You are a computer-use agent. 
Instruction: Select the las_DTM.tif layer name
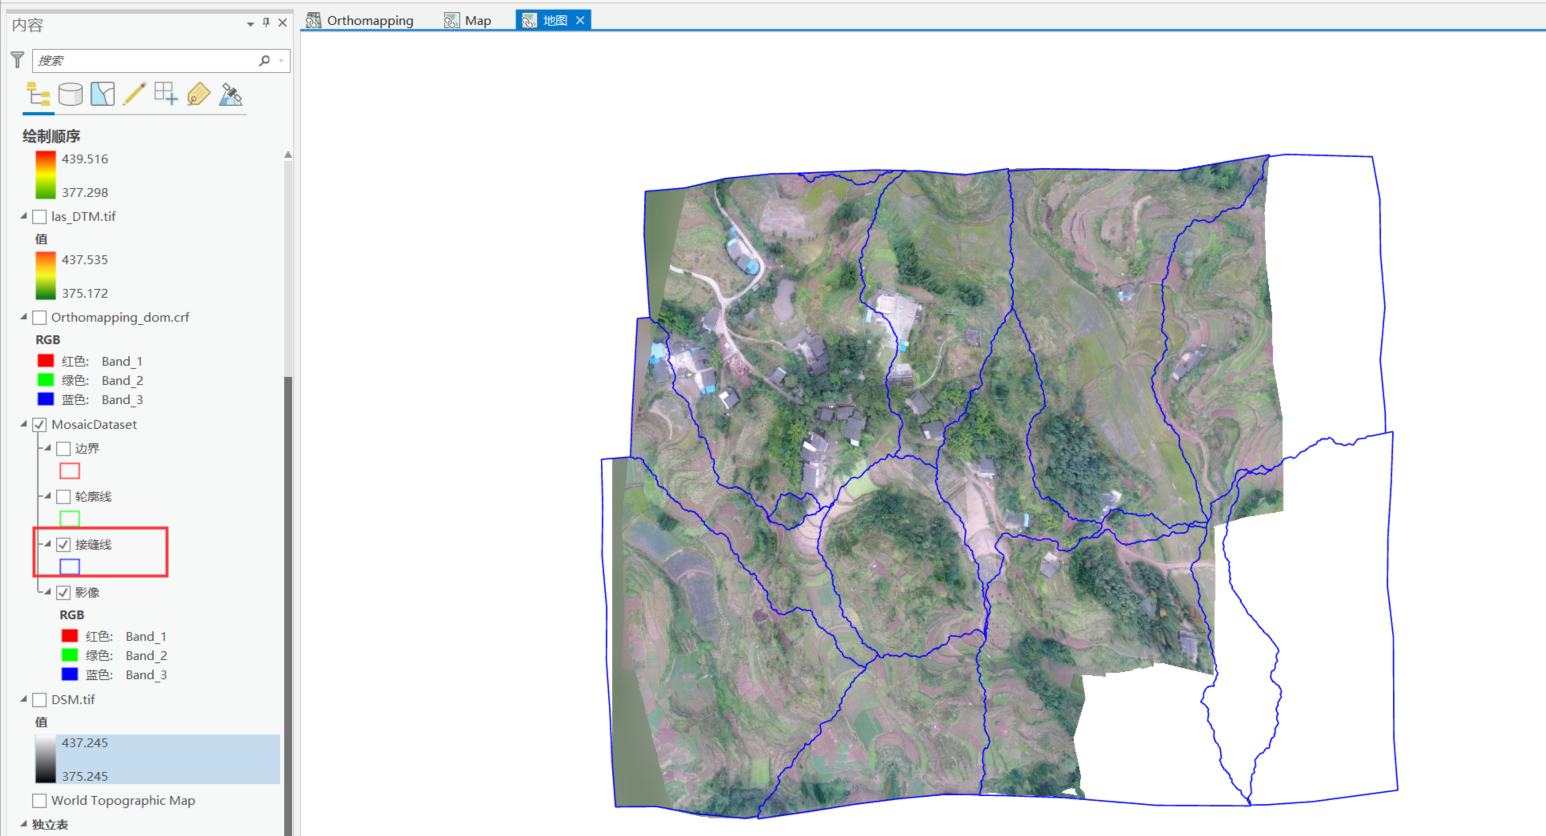click(84, 216)
